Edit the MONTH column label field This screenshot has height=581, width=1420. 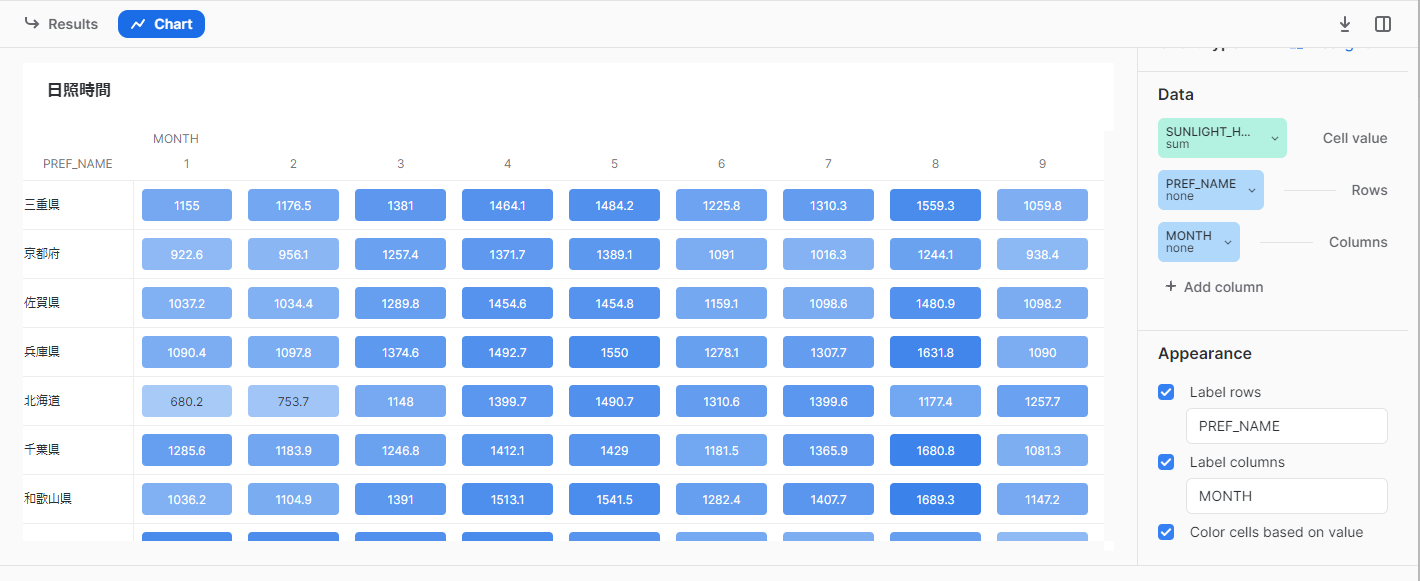pos(1286,496)
